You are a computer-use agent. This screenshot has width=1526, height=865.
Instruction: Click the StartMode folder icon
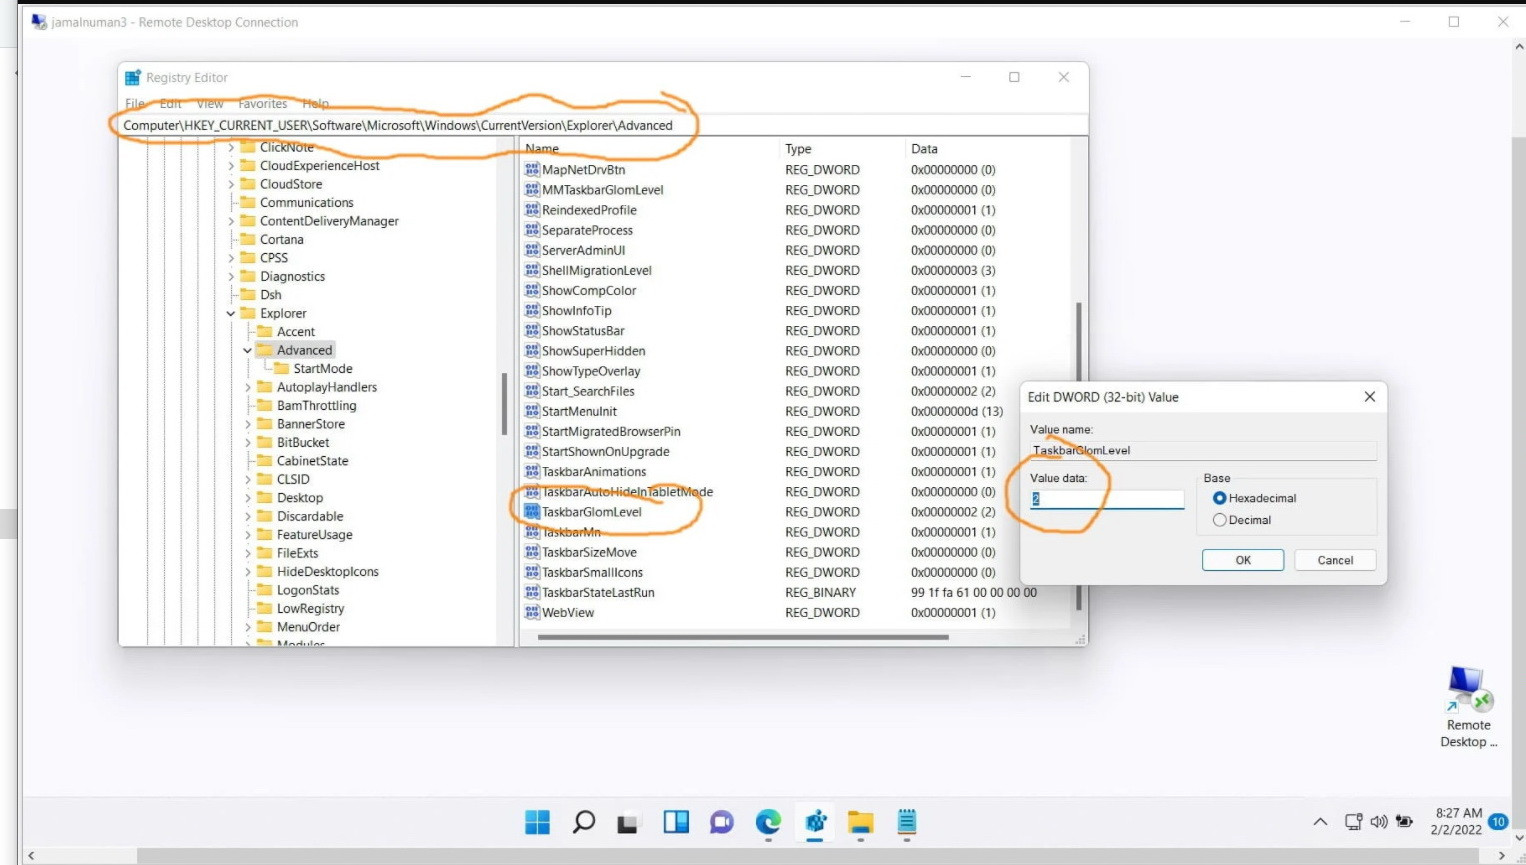(282, 368)
